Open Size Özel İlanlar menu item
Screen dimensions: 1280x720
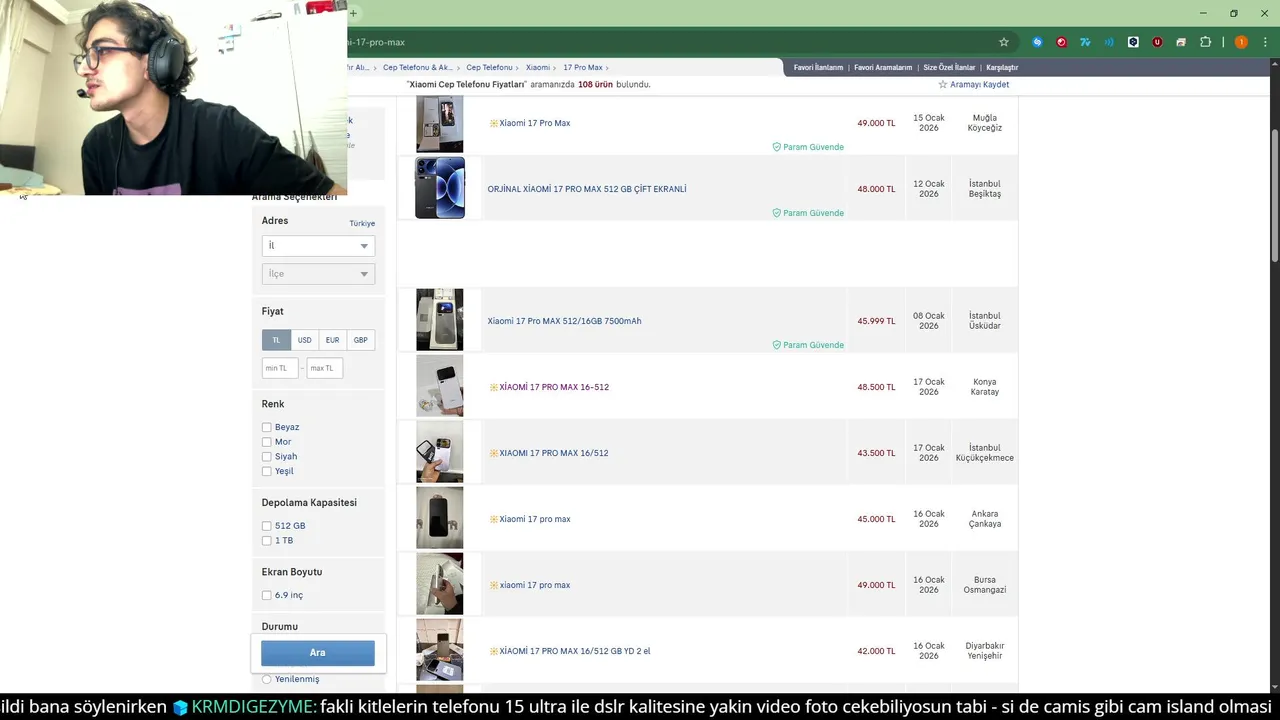[949, 68]
